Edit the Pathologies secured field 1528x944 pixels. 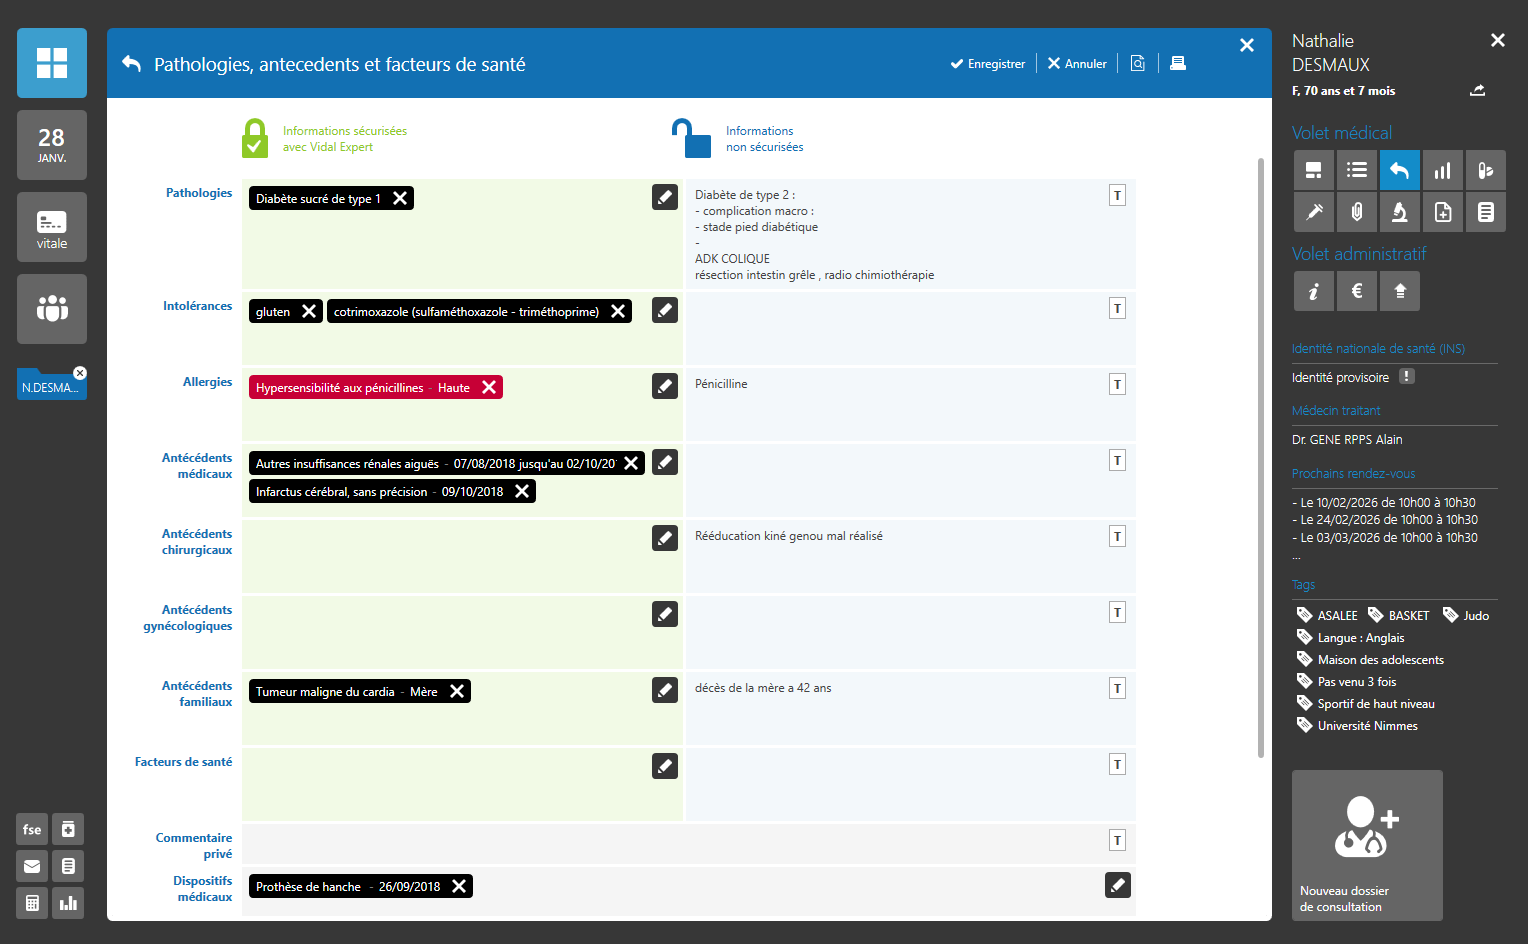(x=665, y=197)
